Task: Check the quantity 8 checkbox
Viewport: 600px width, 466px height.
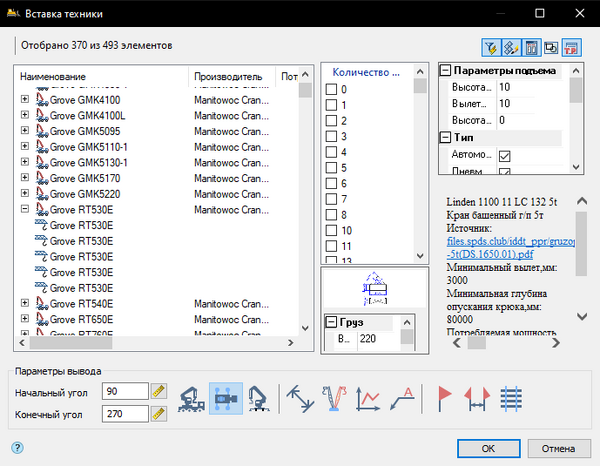Action: (331, 215)
